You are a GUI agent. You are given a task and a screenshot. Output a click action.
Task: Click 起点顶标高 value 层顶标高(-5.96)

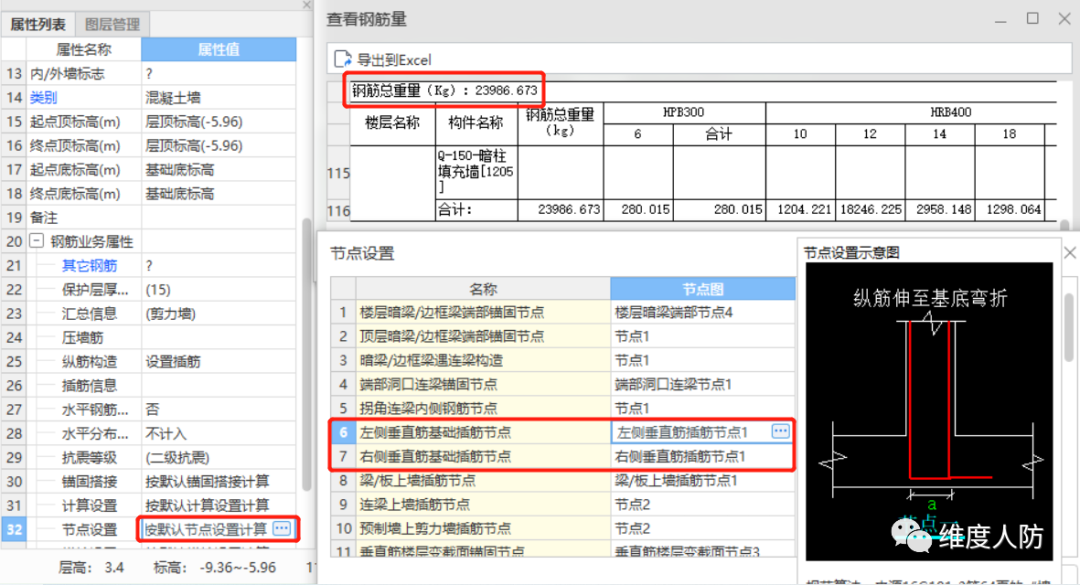pos(219,121)
